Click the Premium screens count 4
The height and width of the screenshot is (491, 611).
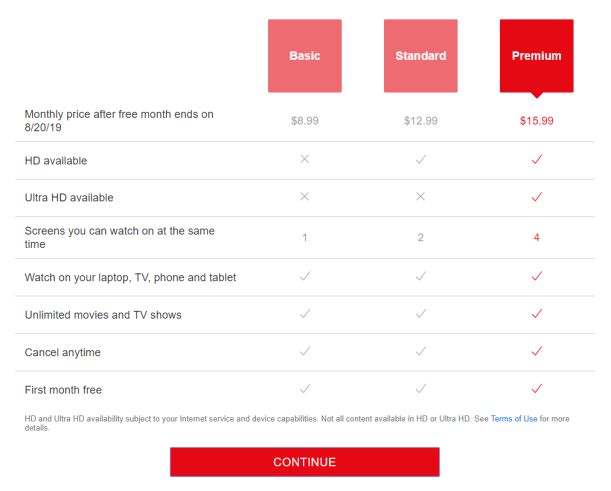tap(537, 237)
